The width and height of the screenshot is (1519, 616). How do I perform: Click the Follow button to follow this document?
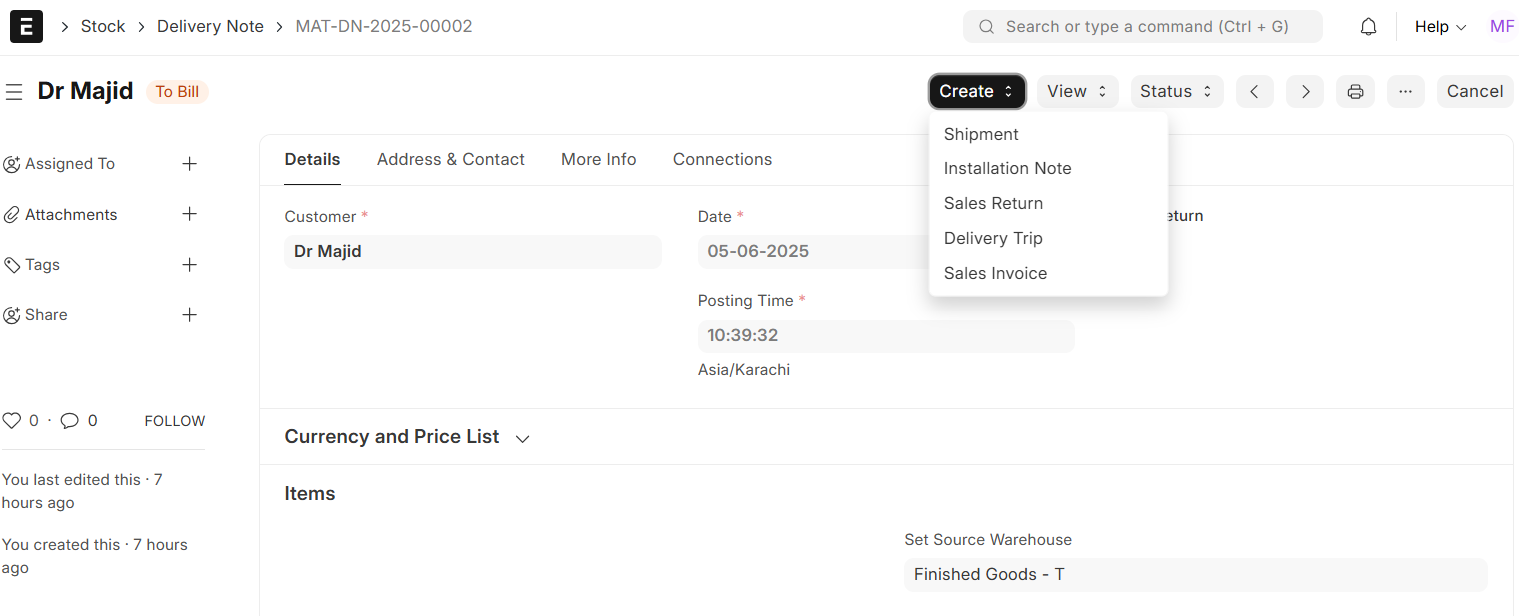(x=174, y=420)
